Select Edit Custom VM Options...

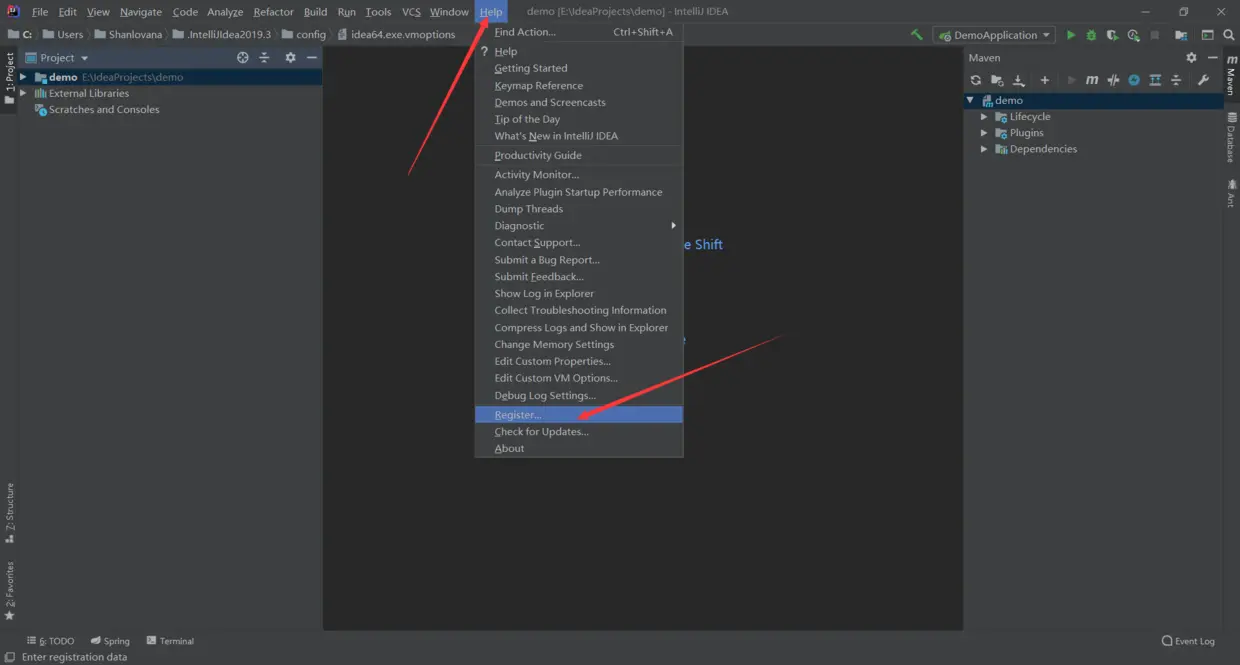(578, 378)
